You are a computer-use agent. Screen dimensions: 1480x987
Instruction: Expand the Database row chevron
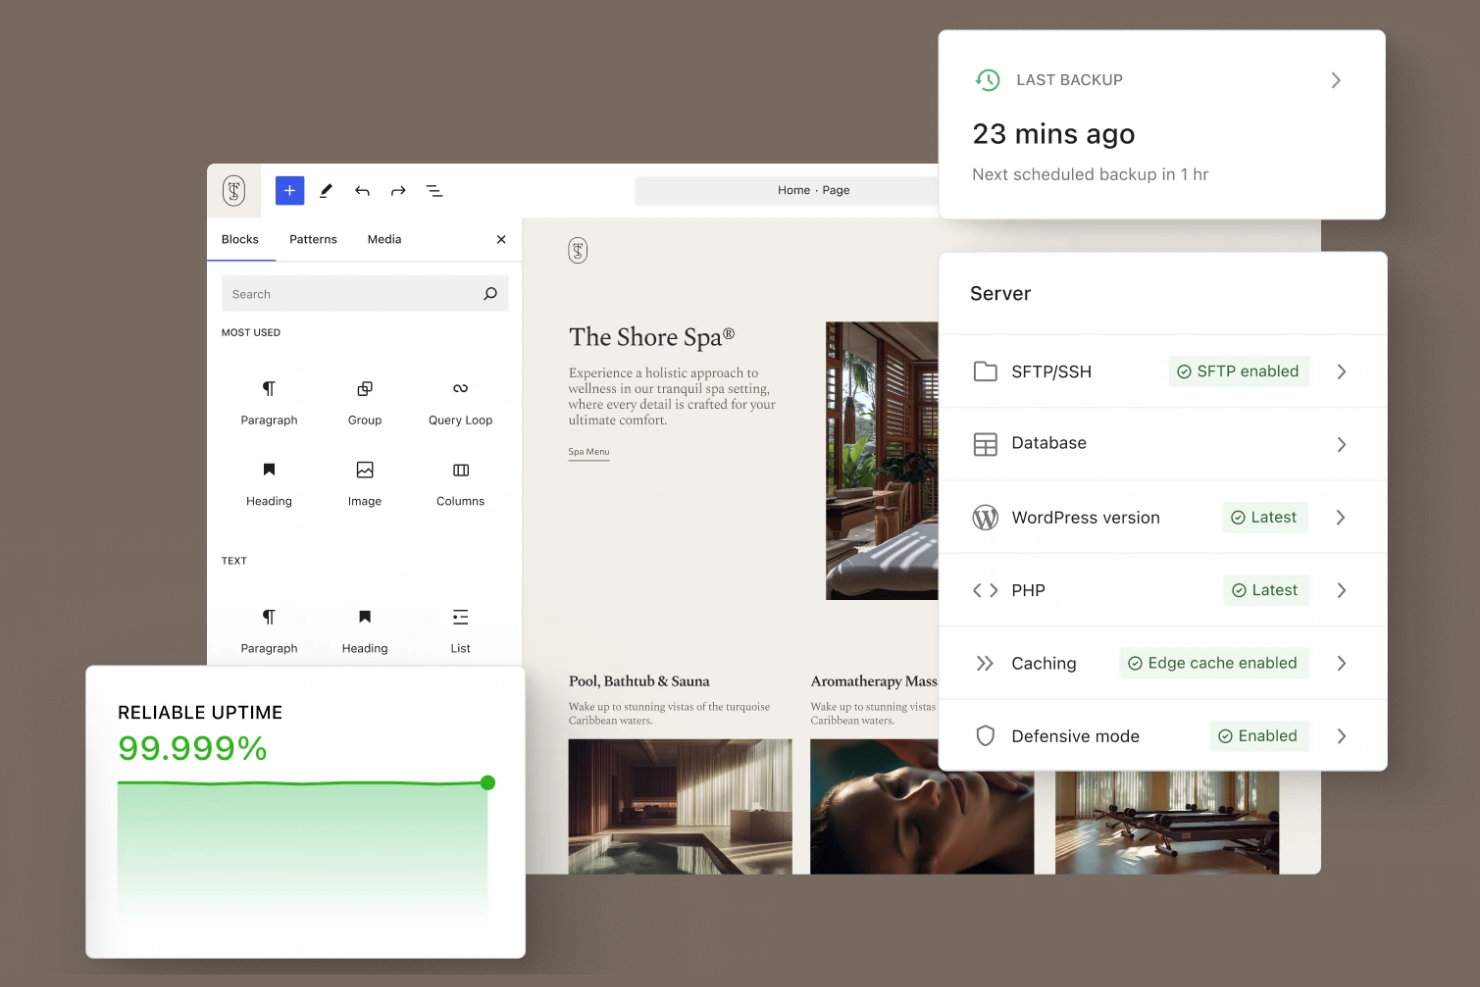pyautogui.click(x=1341, y=444)
